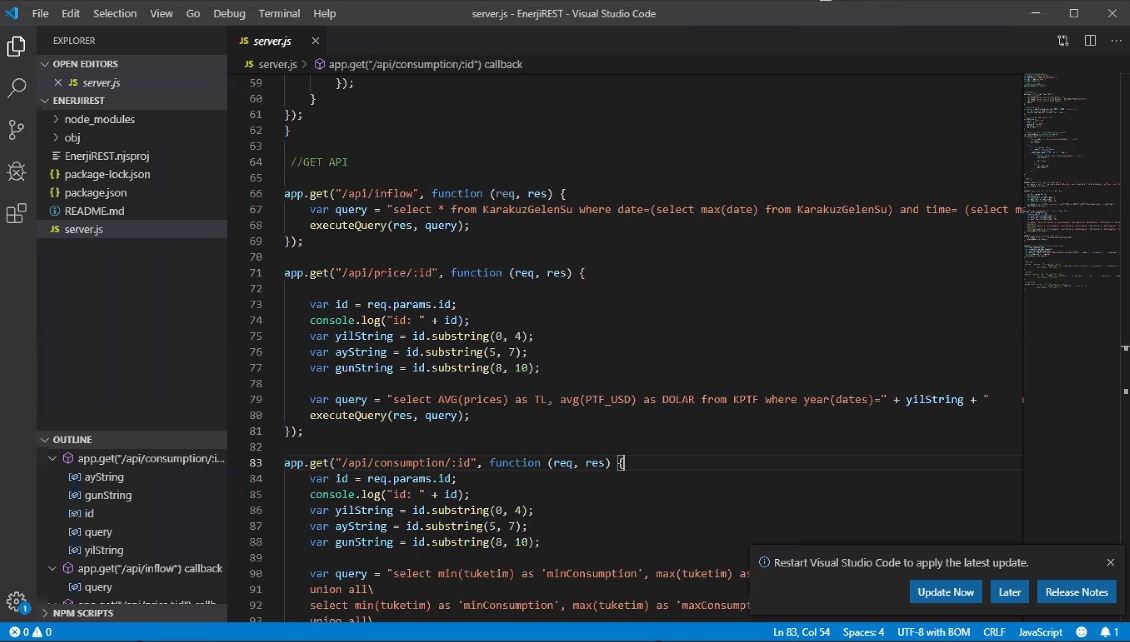
Task: Select the Debug icon in the activity bar
Action: click(15, 171)
